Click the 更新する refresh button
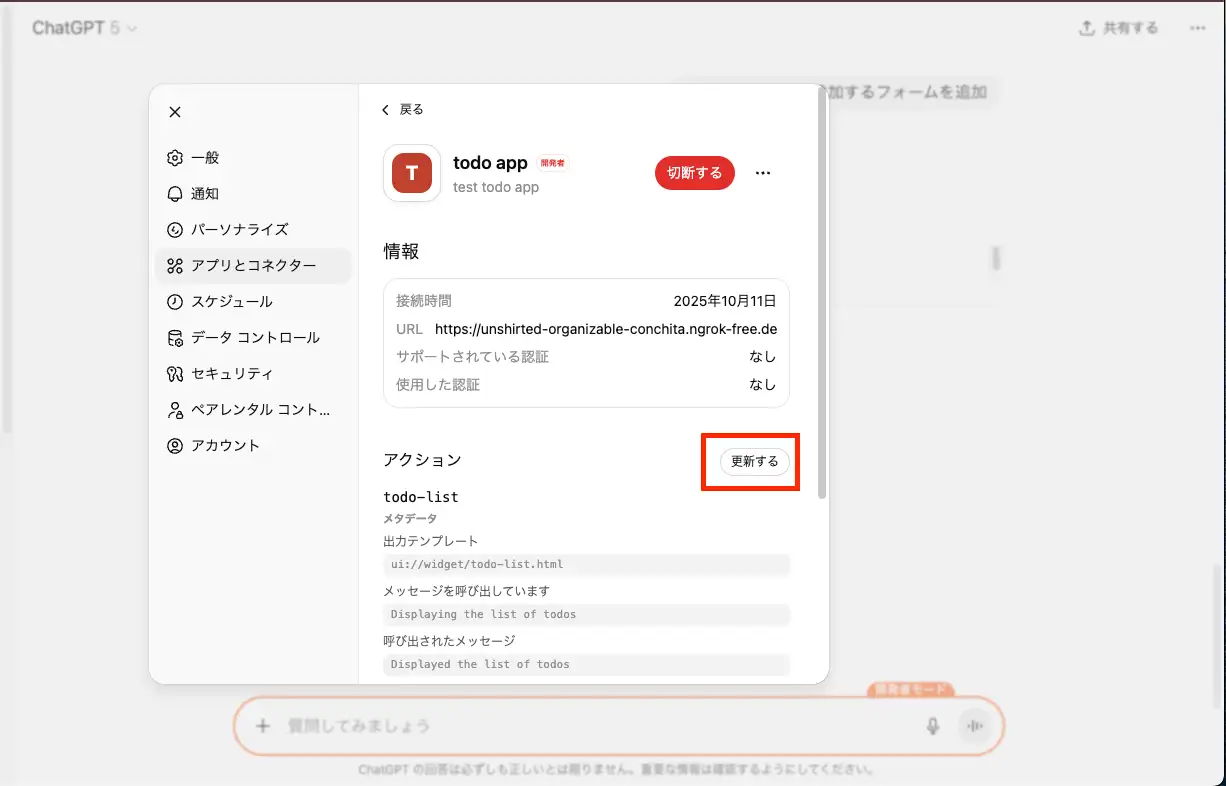 755,461
